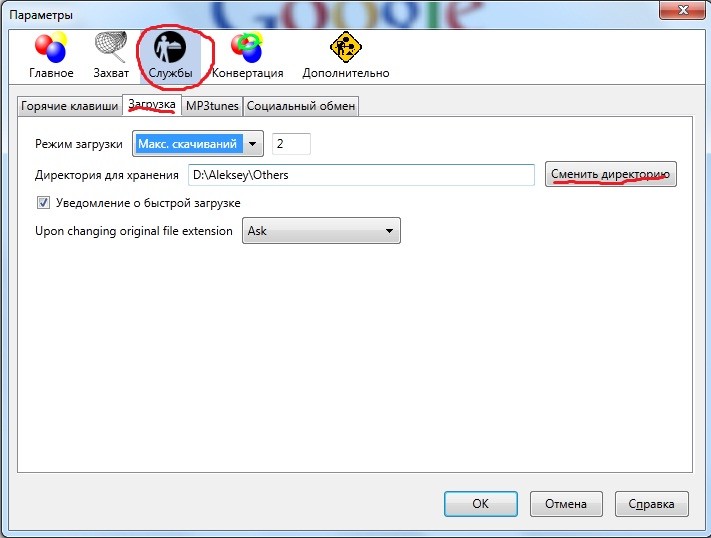Select the Службы waiter icon section
This screenshot has height=538, width=711.
(170, 56)
